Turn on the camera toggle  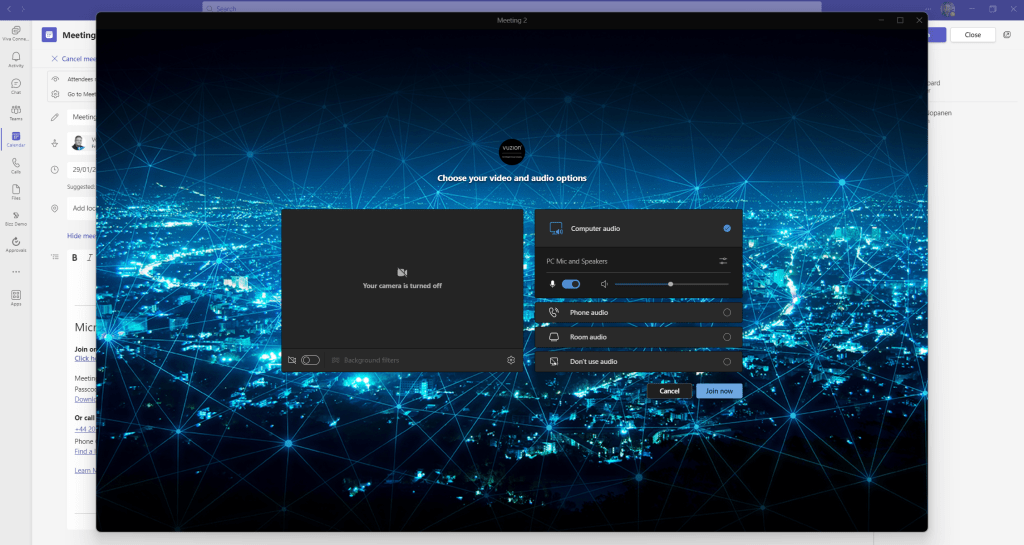(310, 360)
